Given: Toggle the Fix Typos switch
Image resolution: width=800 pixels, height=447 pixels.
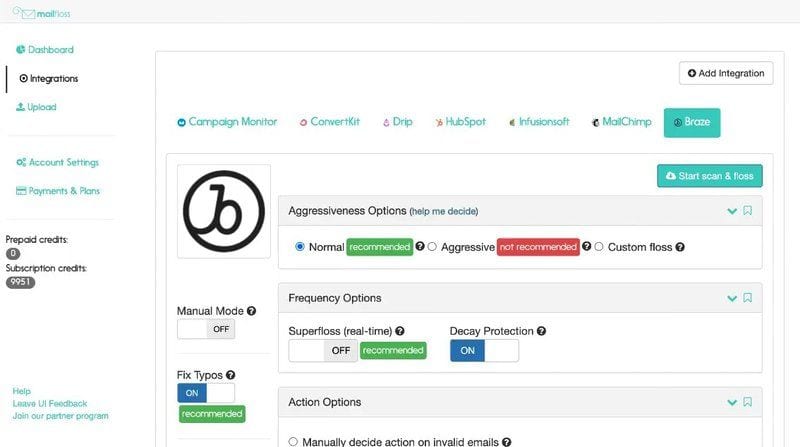Looking at the screenshot, I should (206, 393).
